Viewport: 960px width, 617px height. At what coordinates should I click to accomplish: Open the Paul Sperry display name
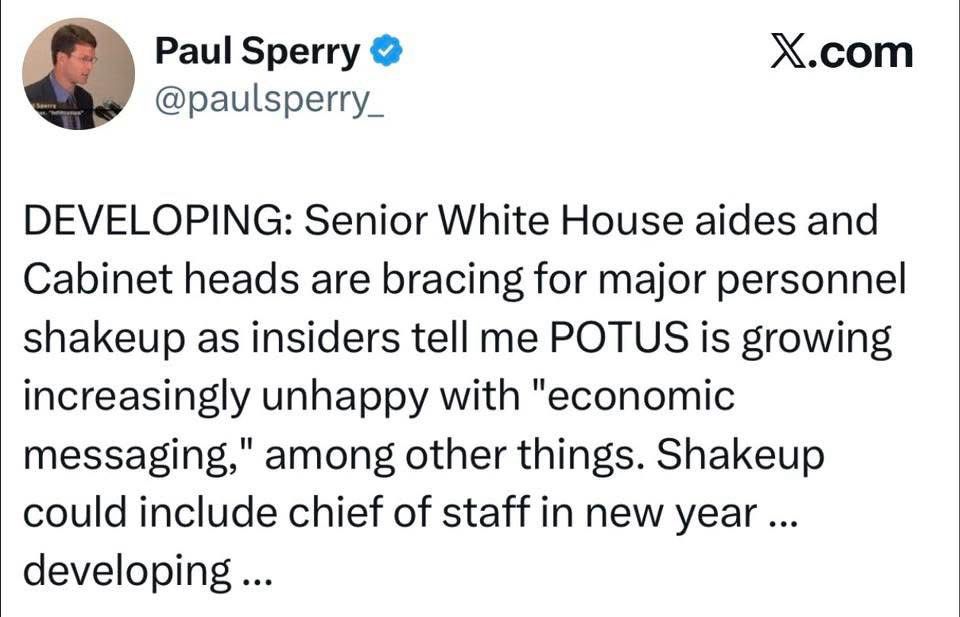click(x=258, y=52)
